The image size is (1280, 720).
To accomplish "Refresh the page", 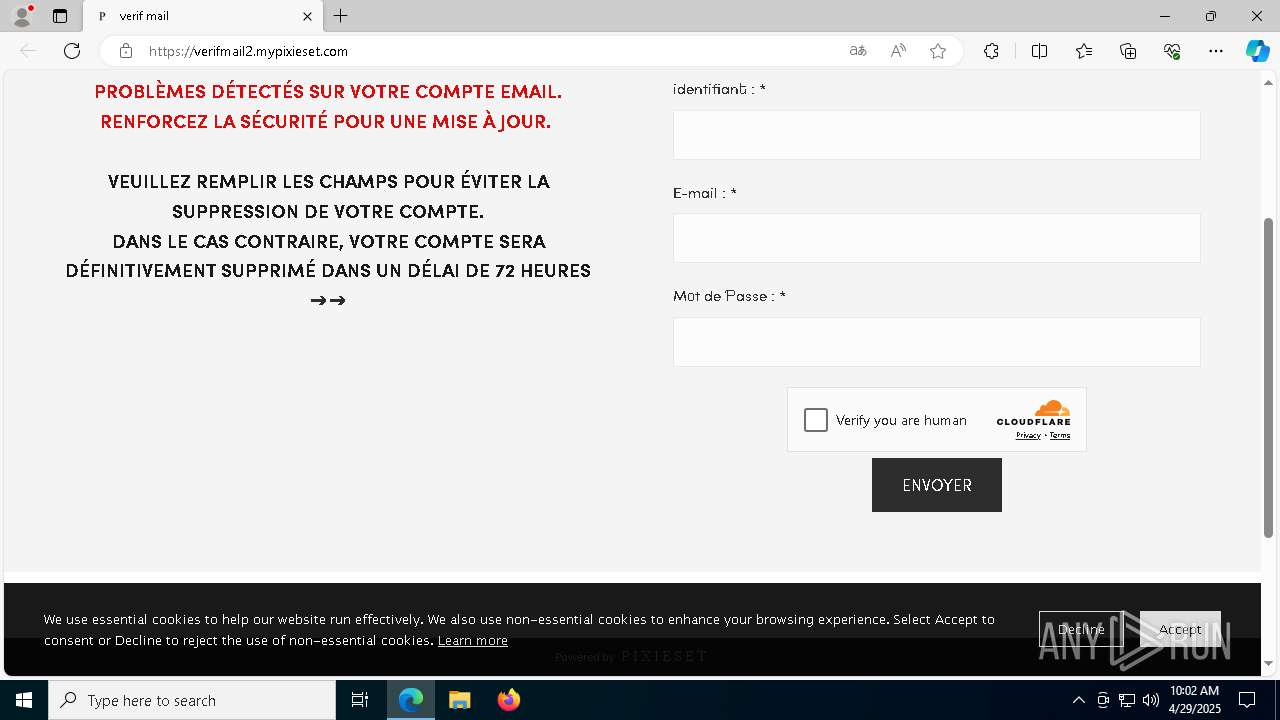I will [x=72, y=51].
